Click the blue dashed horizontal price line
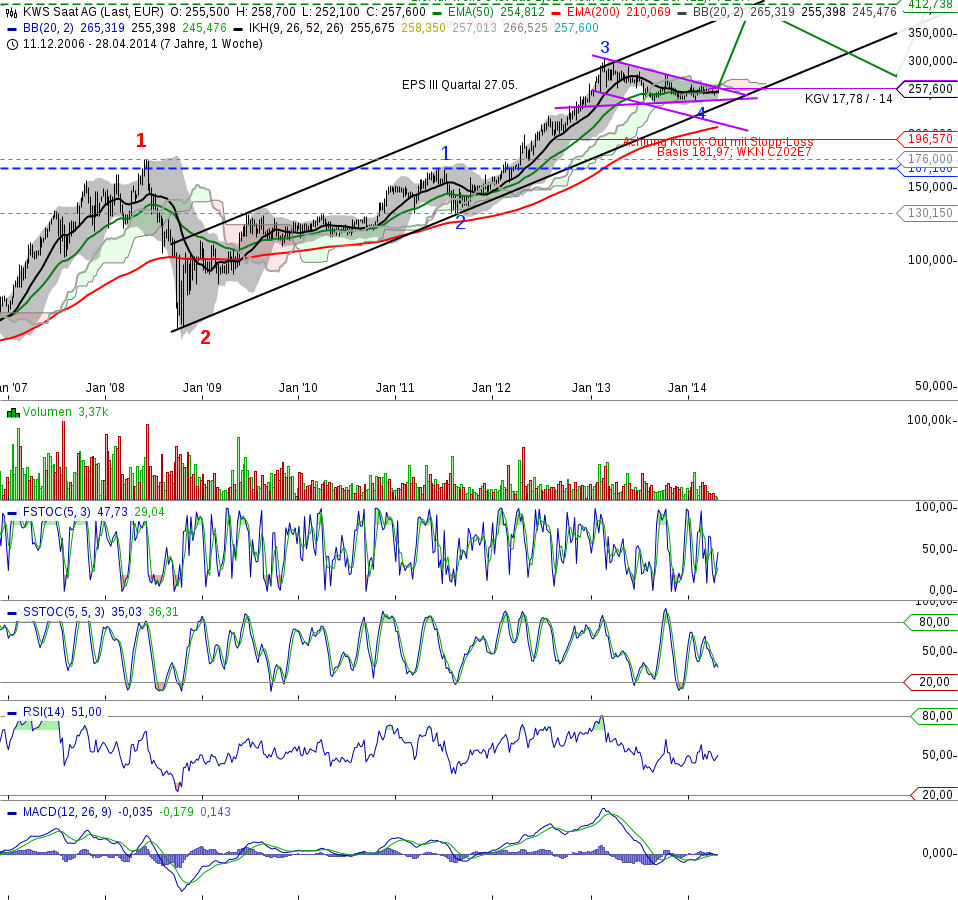Image resolution: width=958 pixels, height=900 pixels. pos(300,168)
